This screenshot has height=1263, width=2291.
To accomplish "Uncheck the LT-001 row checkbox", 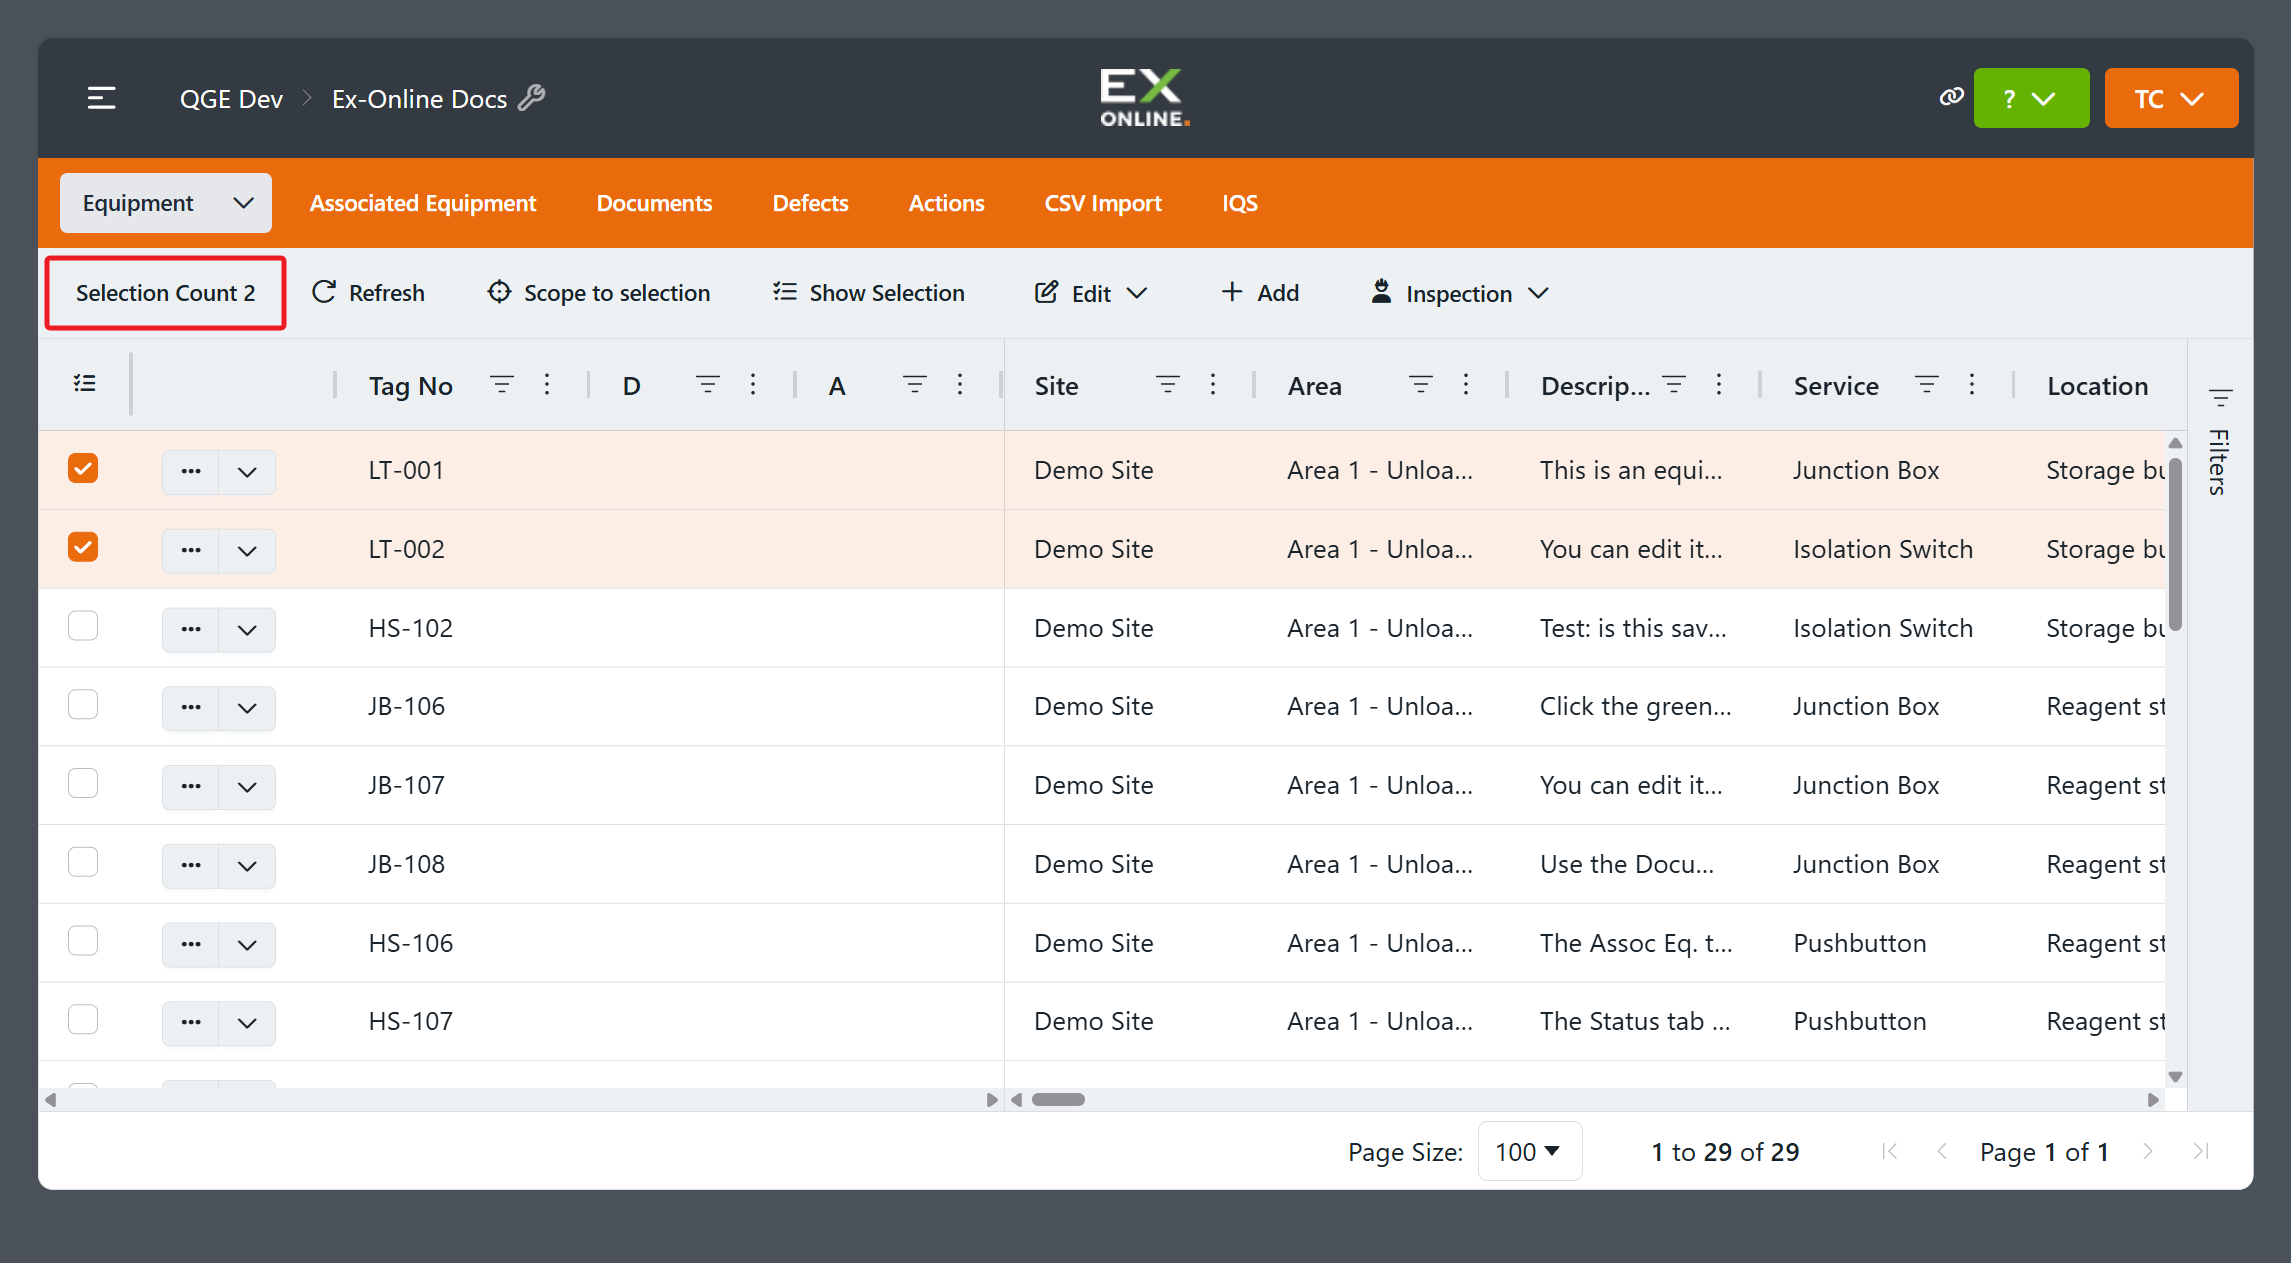I will tap(83, 468).
